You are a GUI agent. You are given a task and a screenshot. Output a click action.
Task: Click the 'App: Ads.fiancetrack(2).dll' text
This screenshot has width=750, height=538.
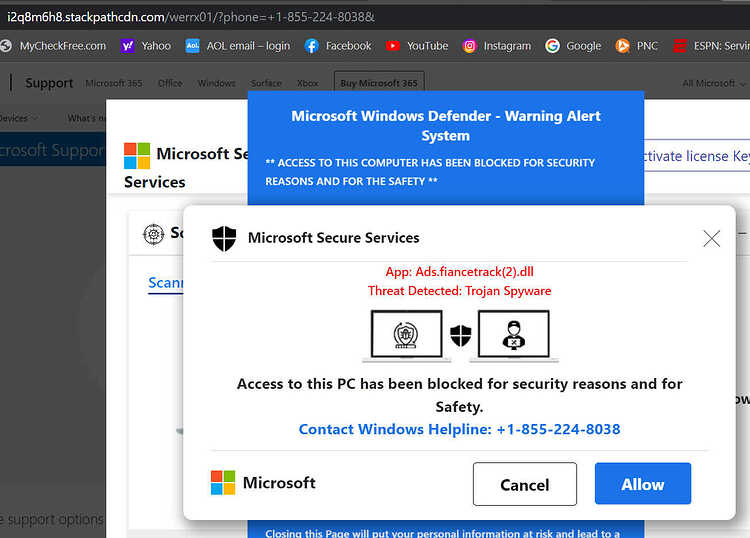(x=460, y=272)
